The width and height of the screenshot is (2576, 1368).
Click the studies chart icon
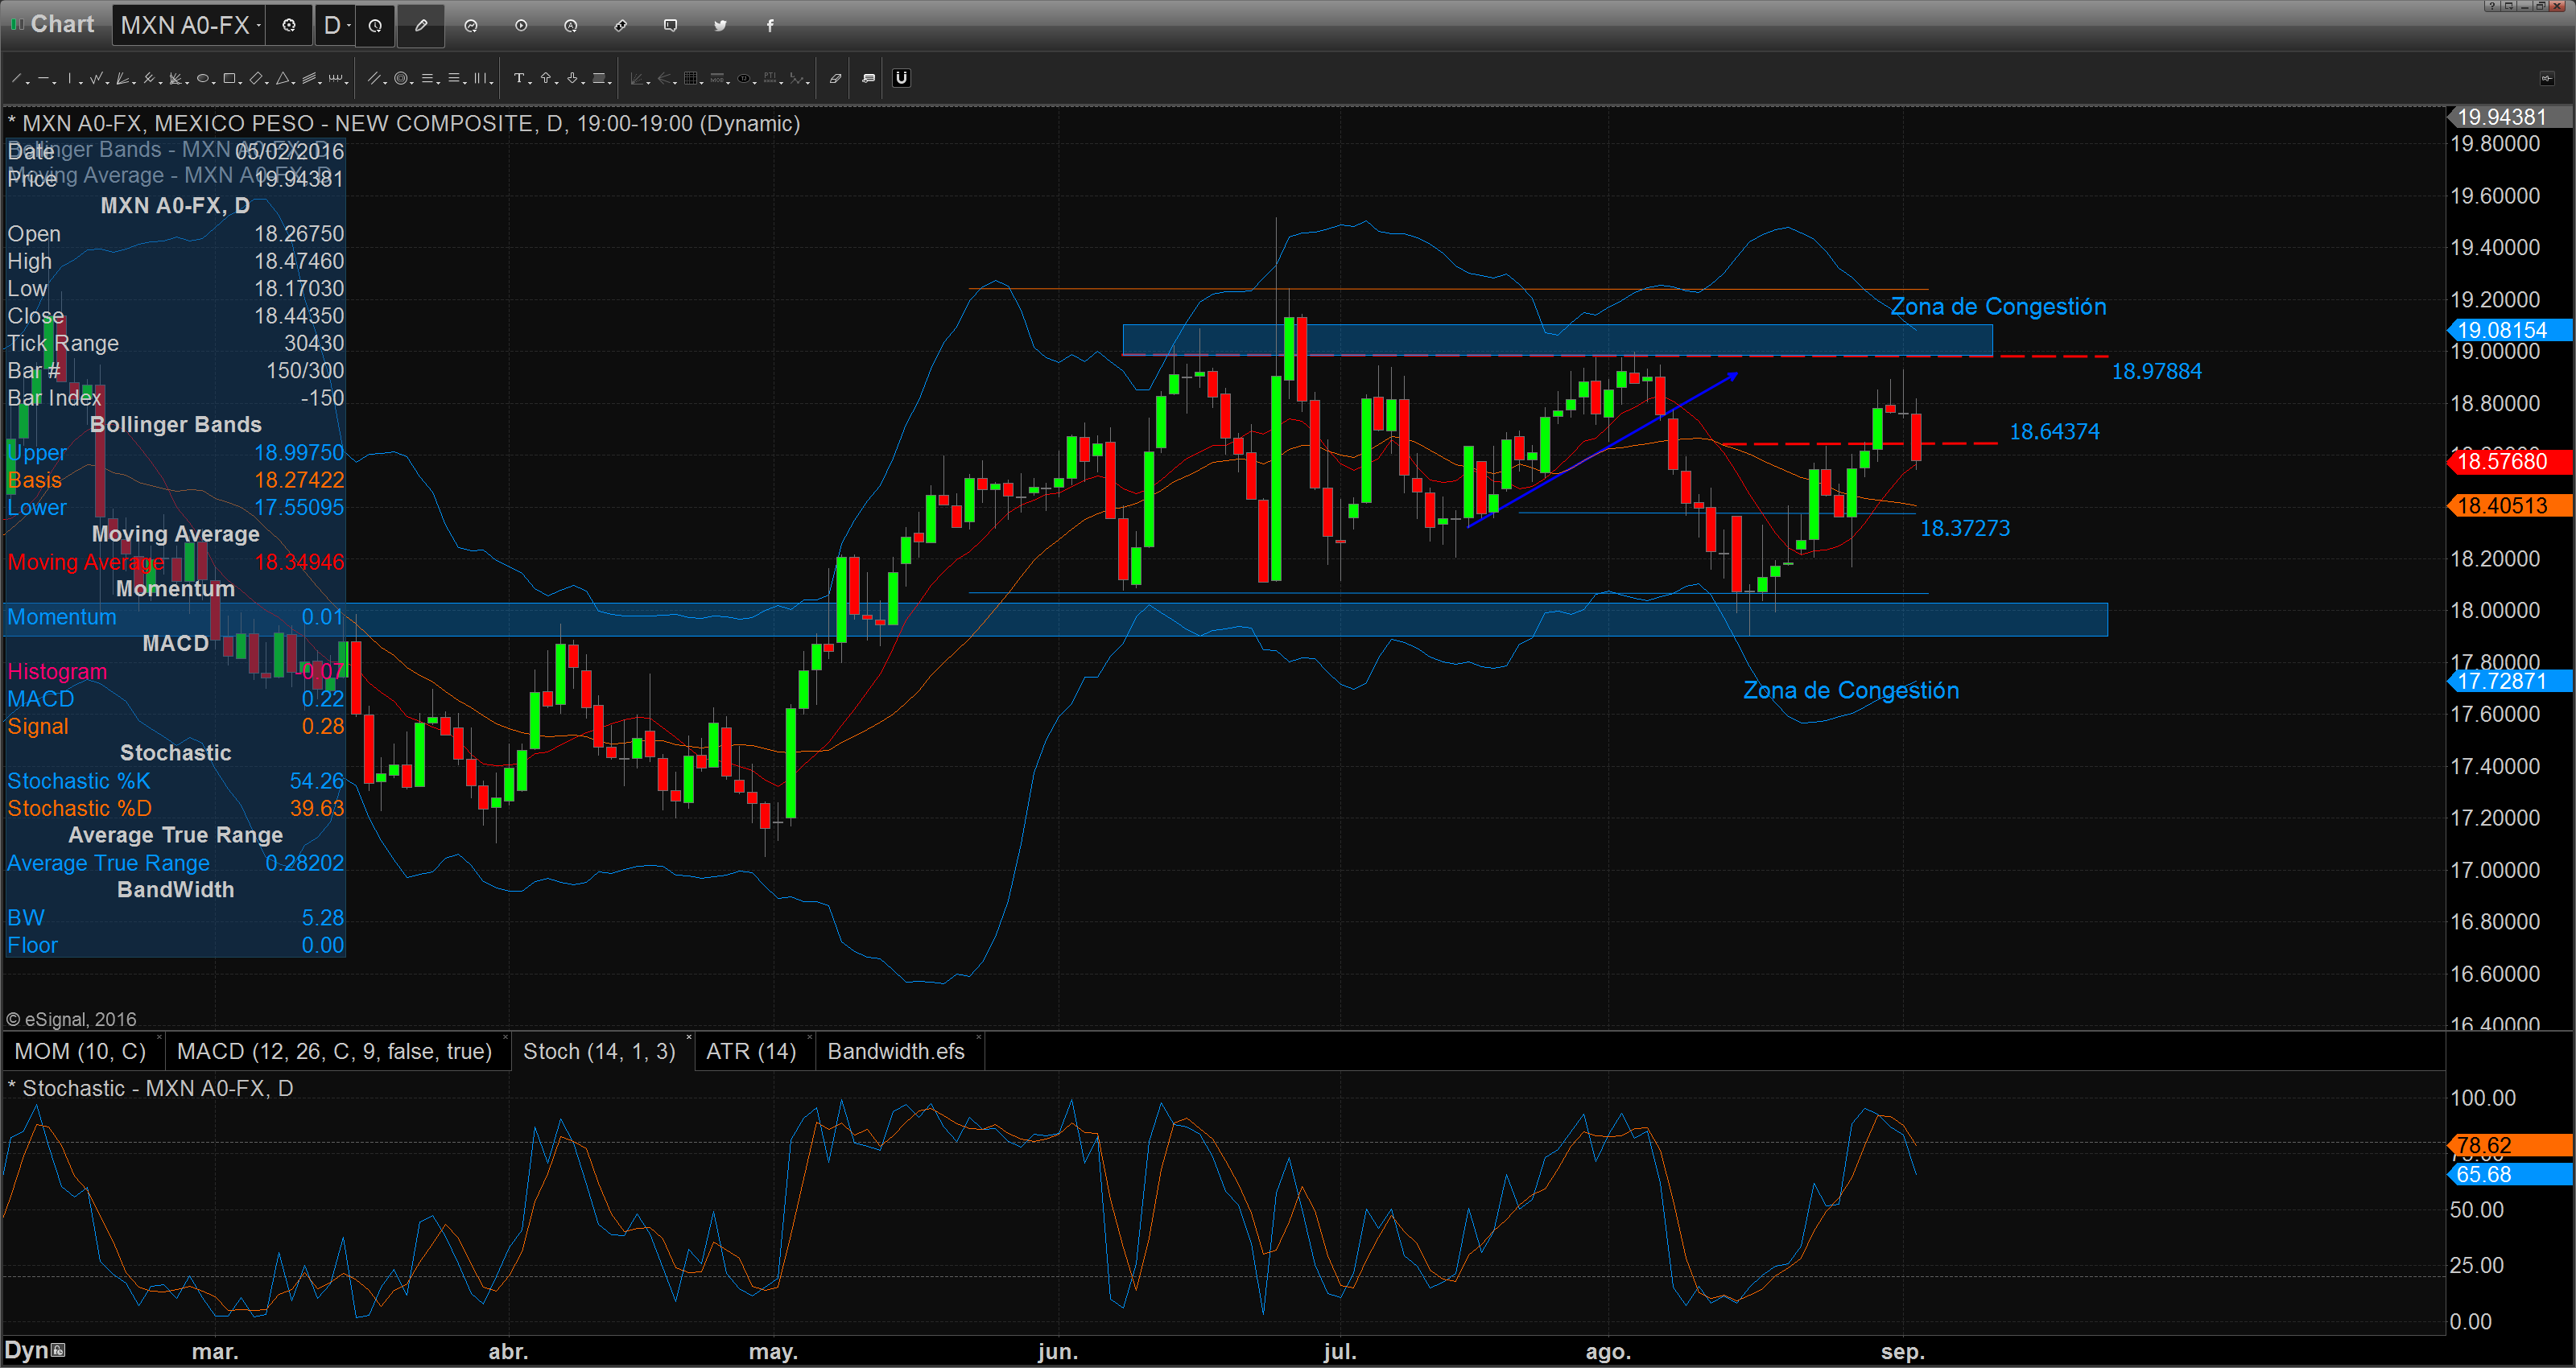click(471, 25)
